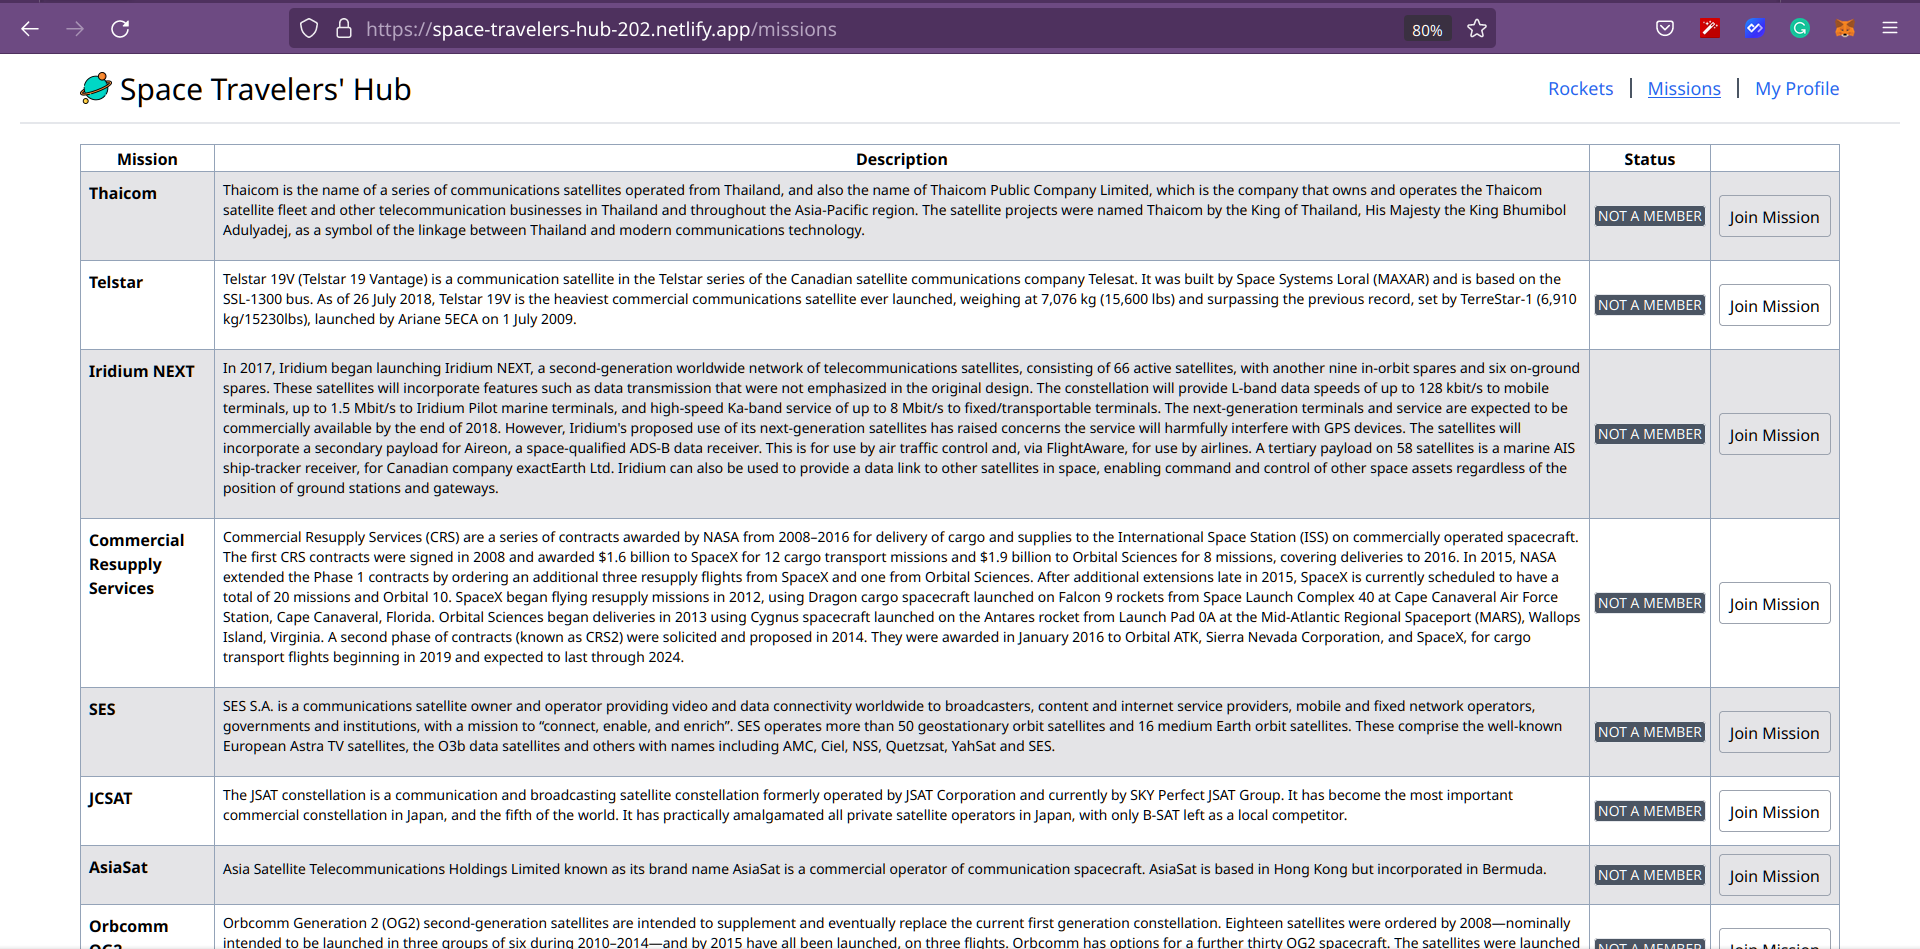Join the SES mission
Image resolution: width=1920 pixels, height=949 pixels.
point(1774,733)
